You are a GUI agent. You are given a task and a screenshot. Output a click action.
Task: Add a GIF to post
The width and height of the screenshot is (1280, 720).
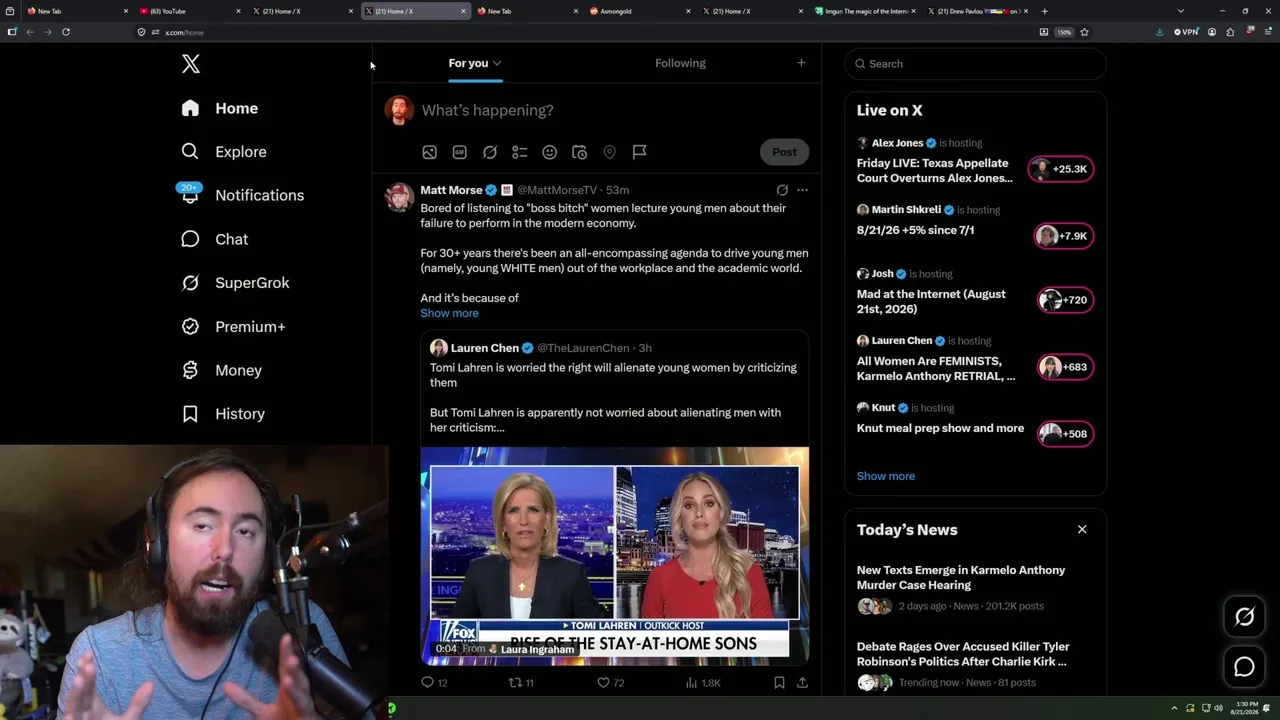point(459,152)
